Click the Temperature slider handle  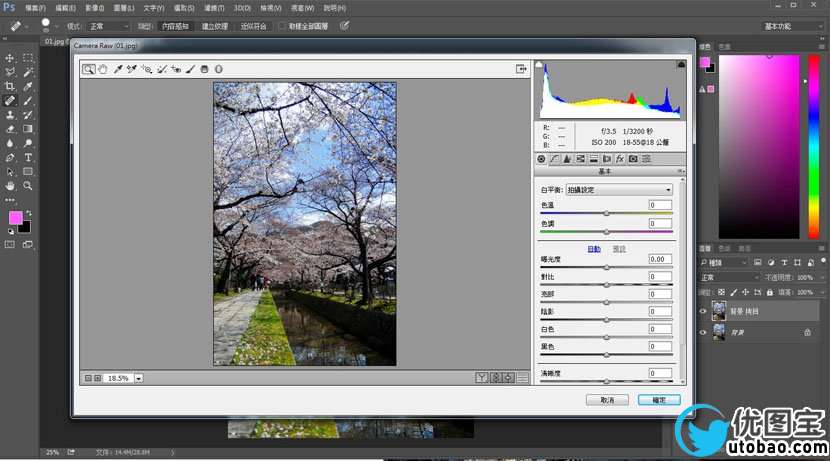607,213
